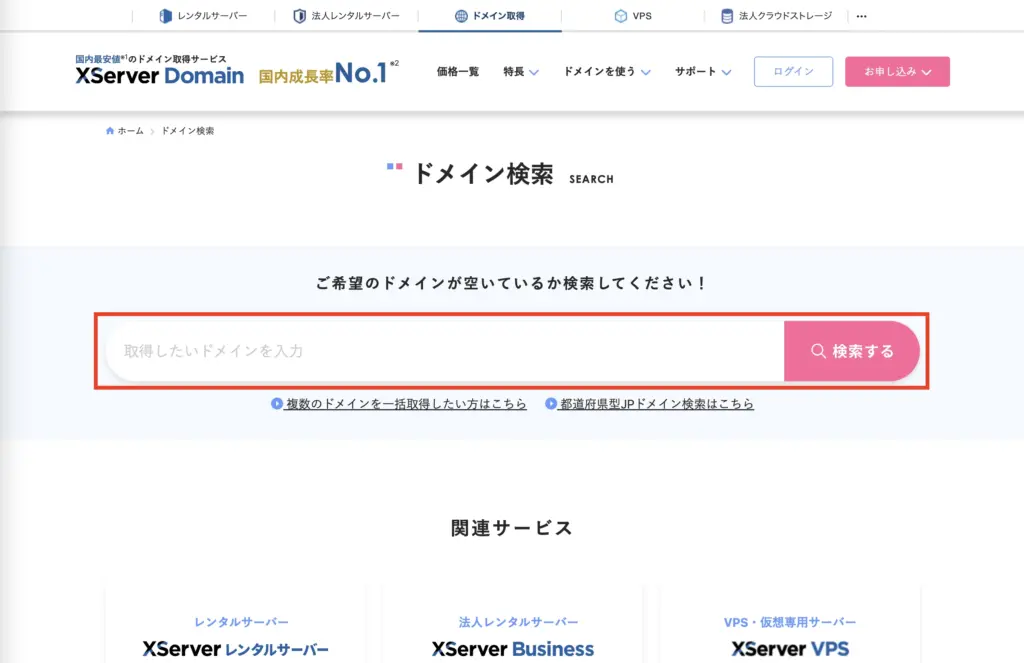Image resolution: width=1024 pixels, height=663 pixels.
Task: Click the レンタルサーバー server icon in top bar
Action: 166,16
